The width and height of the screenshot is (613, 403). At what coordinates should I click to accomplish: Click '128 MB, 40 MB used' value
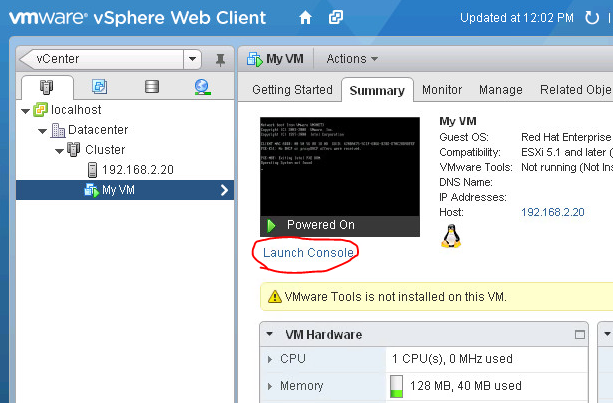466,386
